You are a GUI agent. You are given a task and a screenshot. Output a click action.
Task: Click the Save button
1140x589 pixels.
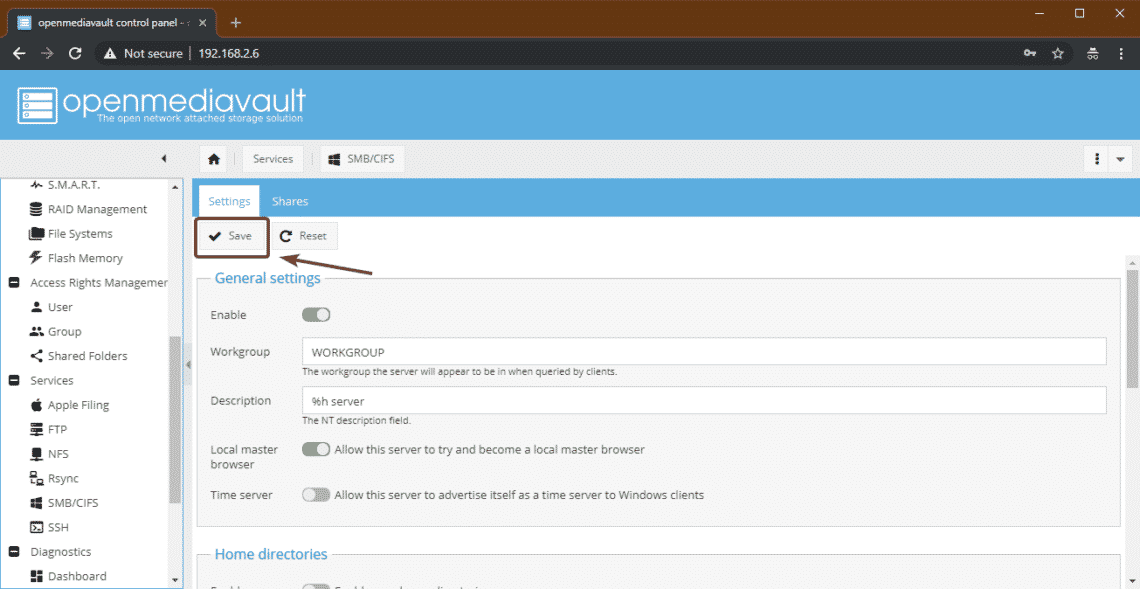tap(231, 236)
